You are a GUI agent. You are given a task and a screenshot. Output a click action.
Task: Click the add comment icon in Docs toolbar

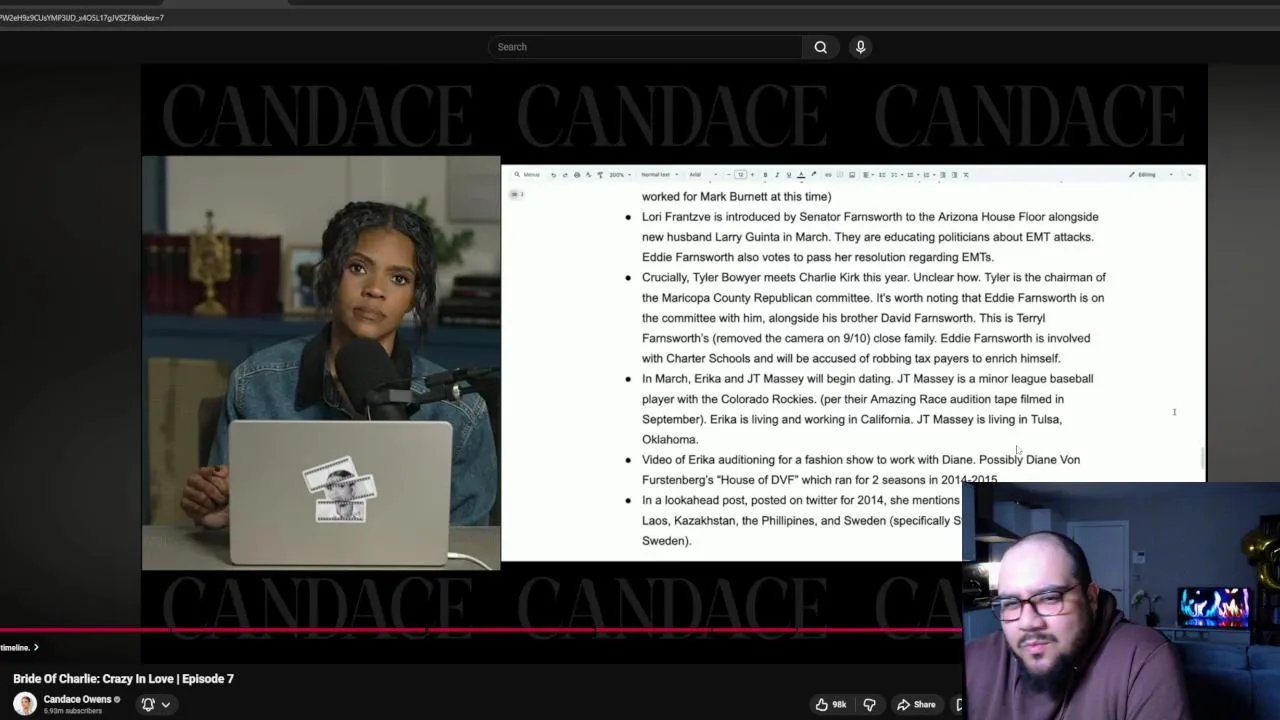click(x=840, y=175)
